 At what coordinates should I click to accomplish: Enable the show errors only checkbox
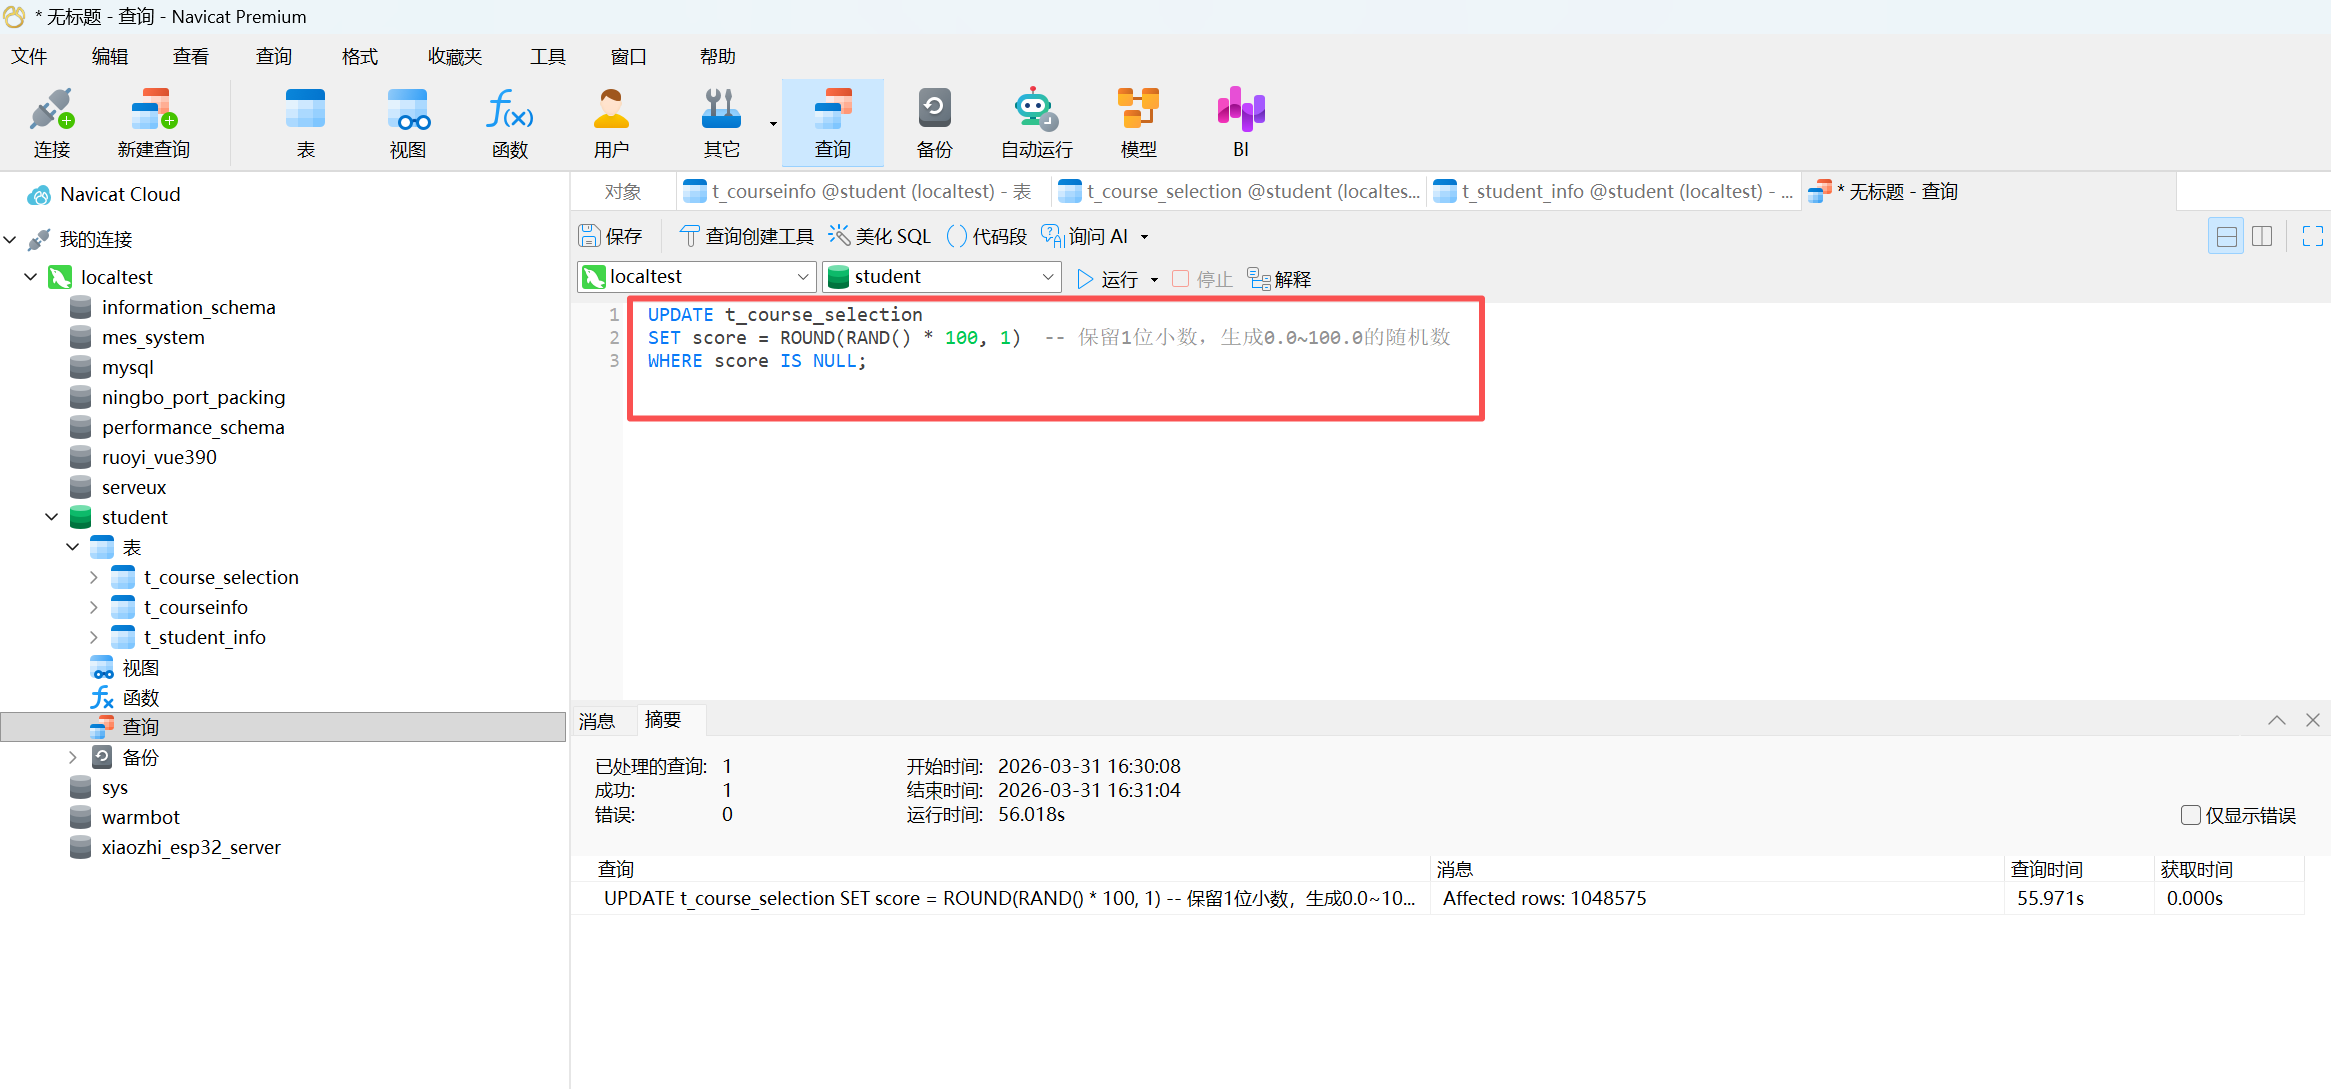2190,815
